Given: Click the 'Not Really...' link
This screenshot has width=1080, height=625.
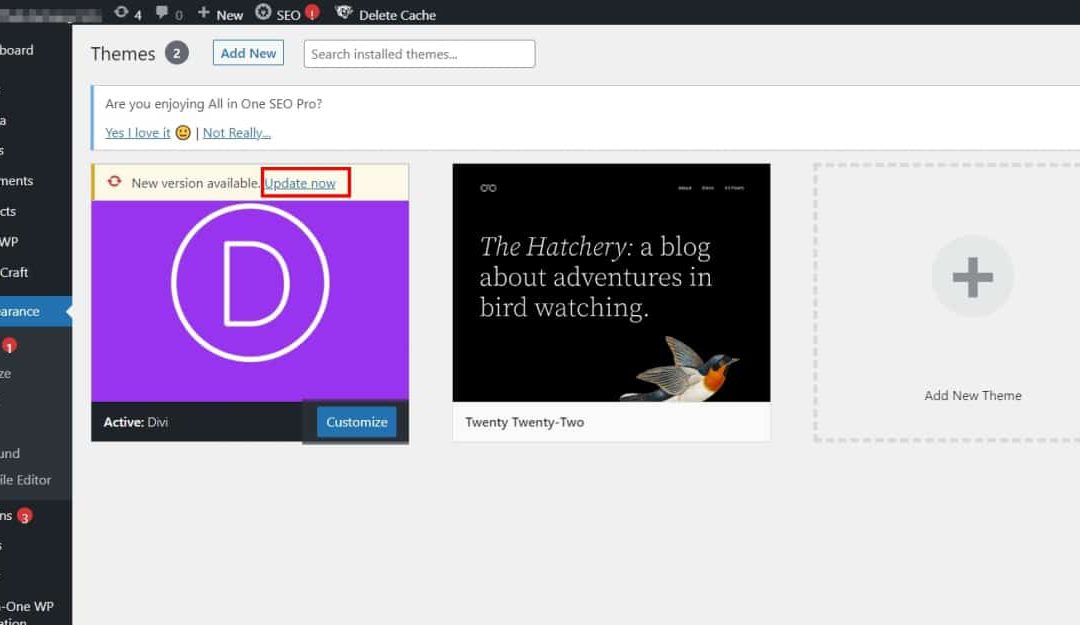Looking at the screenshot, I should pos(236,132).
